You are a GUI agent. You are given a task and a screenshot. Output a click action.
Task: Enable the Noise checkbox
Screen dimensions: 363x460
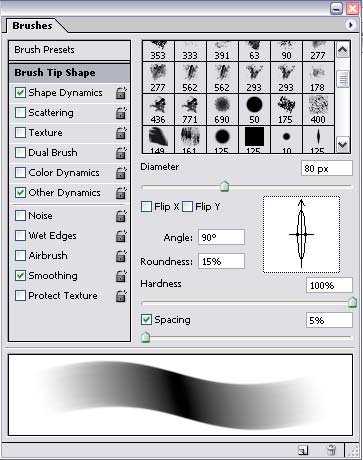20,216
